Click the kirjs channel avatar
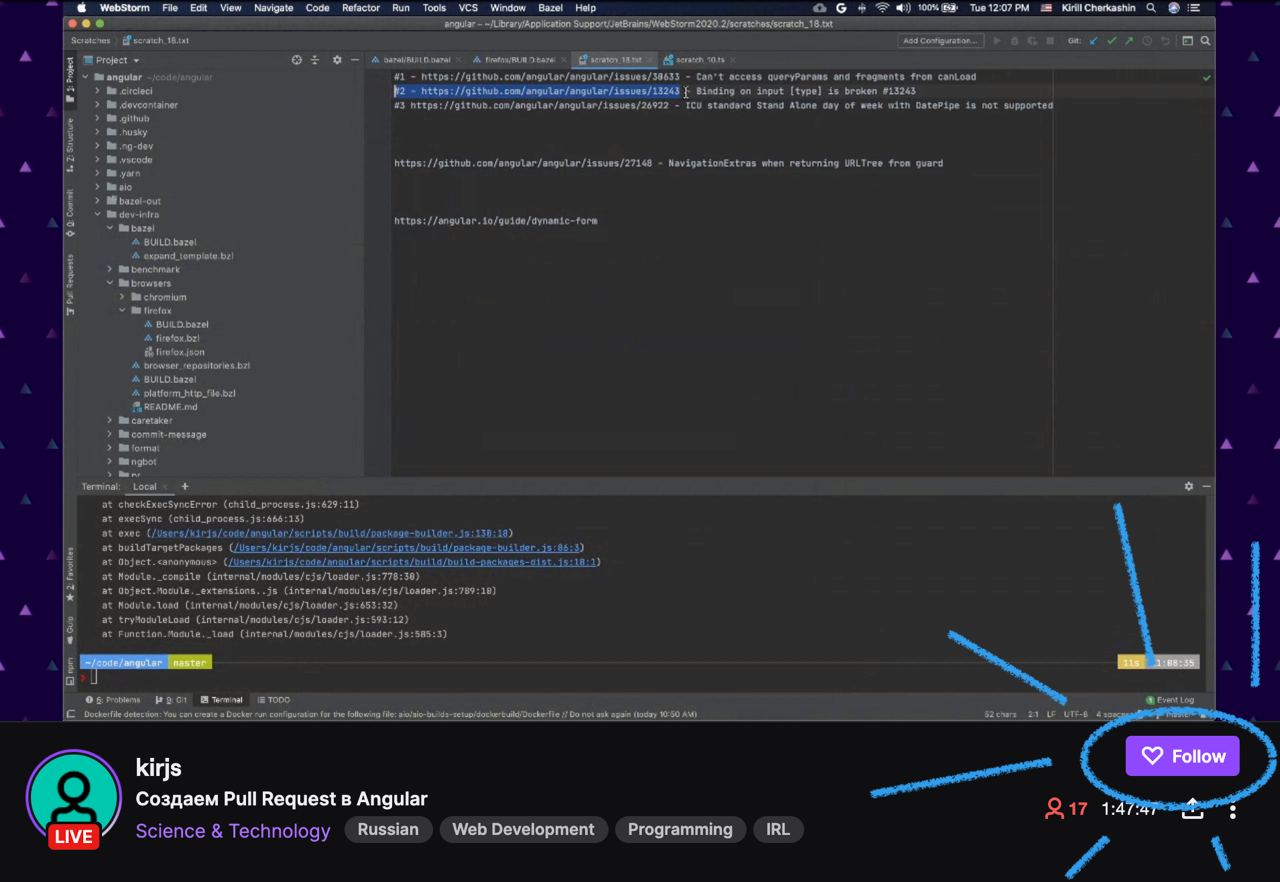The image size is (1280, 882). click(x=75, y=799)
